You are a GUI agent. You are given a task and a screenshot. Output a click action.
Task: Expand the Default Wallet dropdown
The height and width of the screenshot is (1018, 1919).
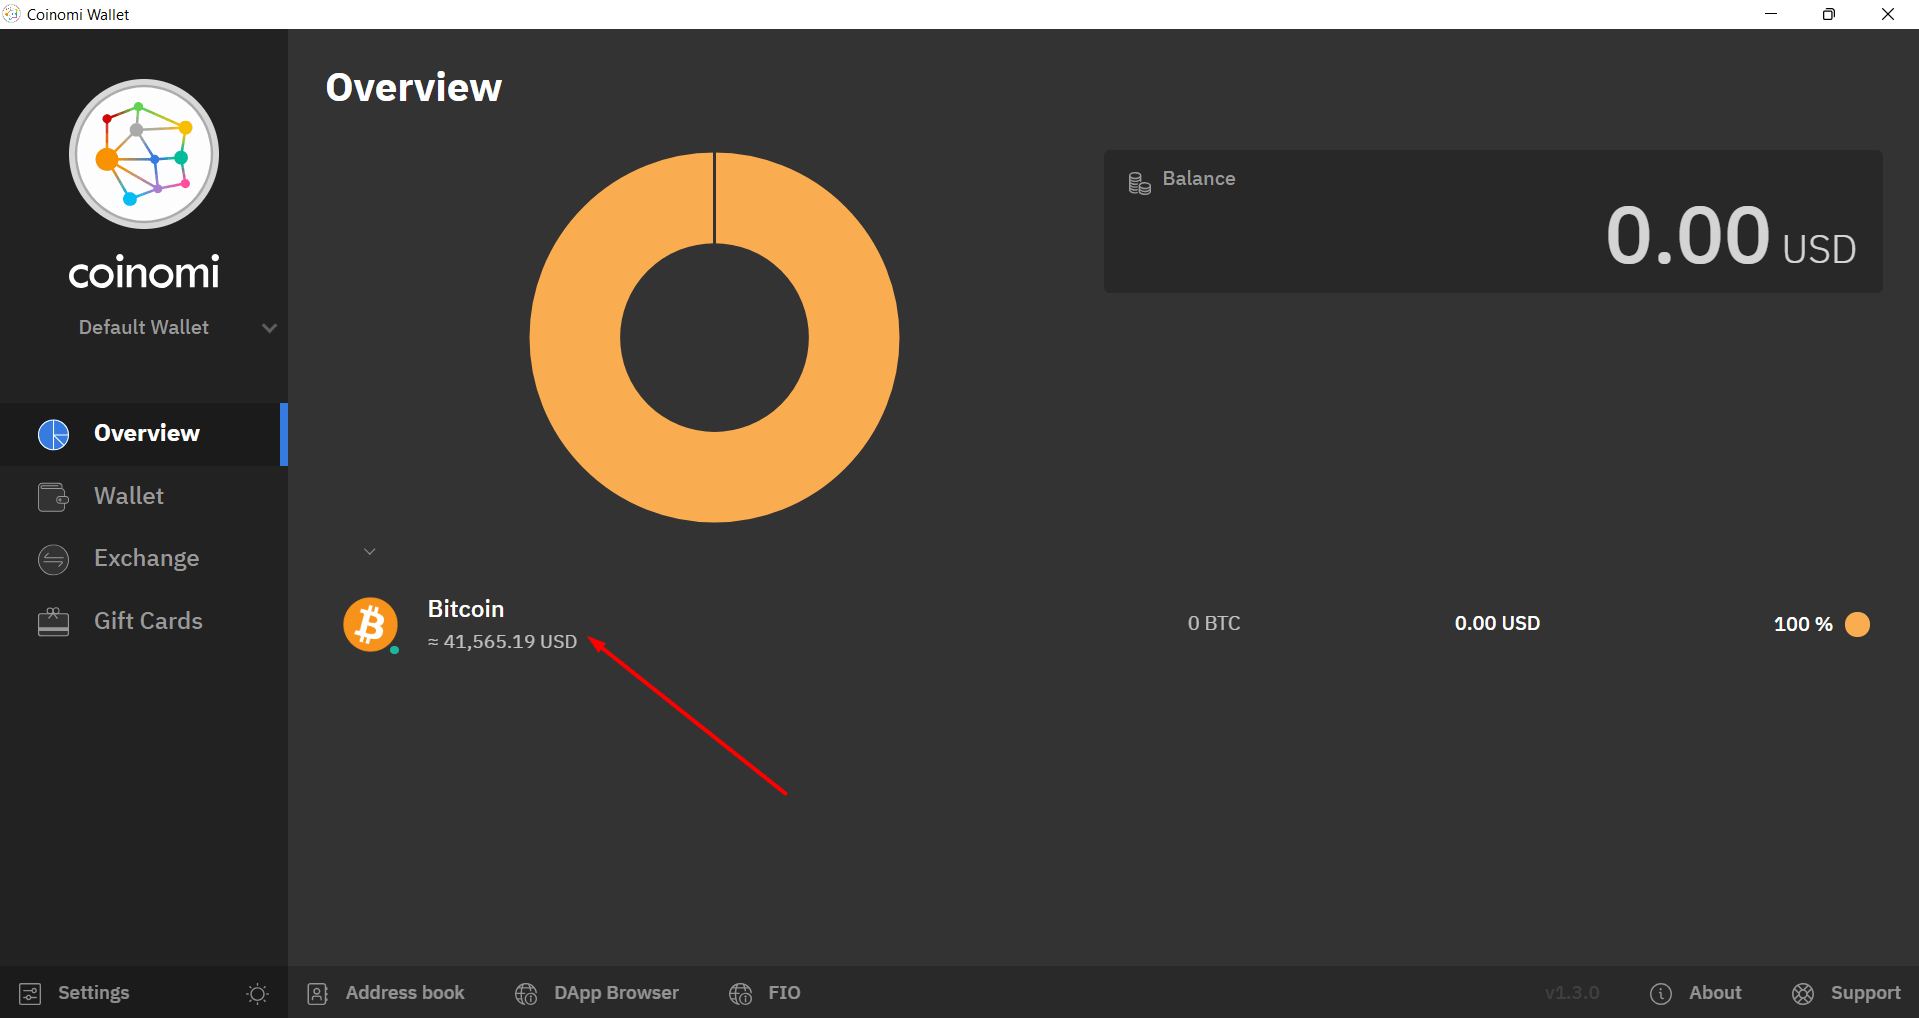point(269,328)
